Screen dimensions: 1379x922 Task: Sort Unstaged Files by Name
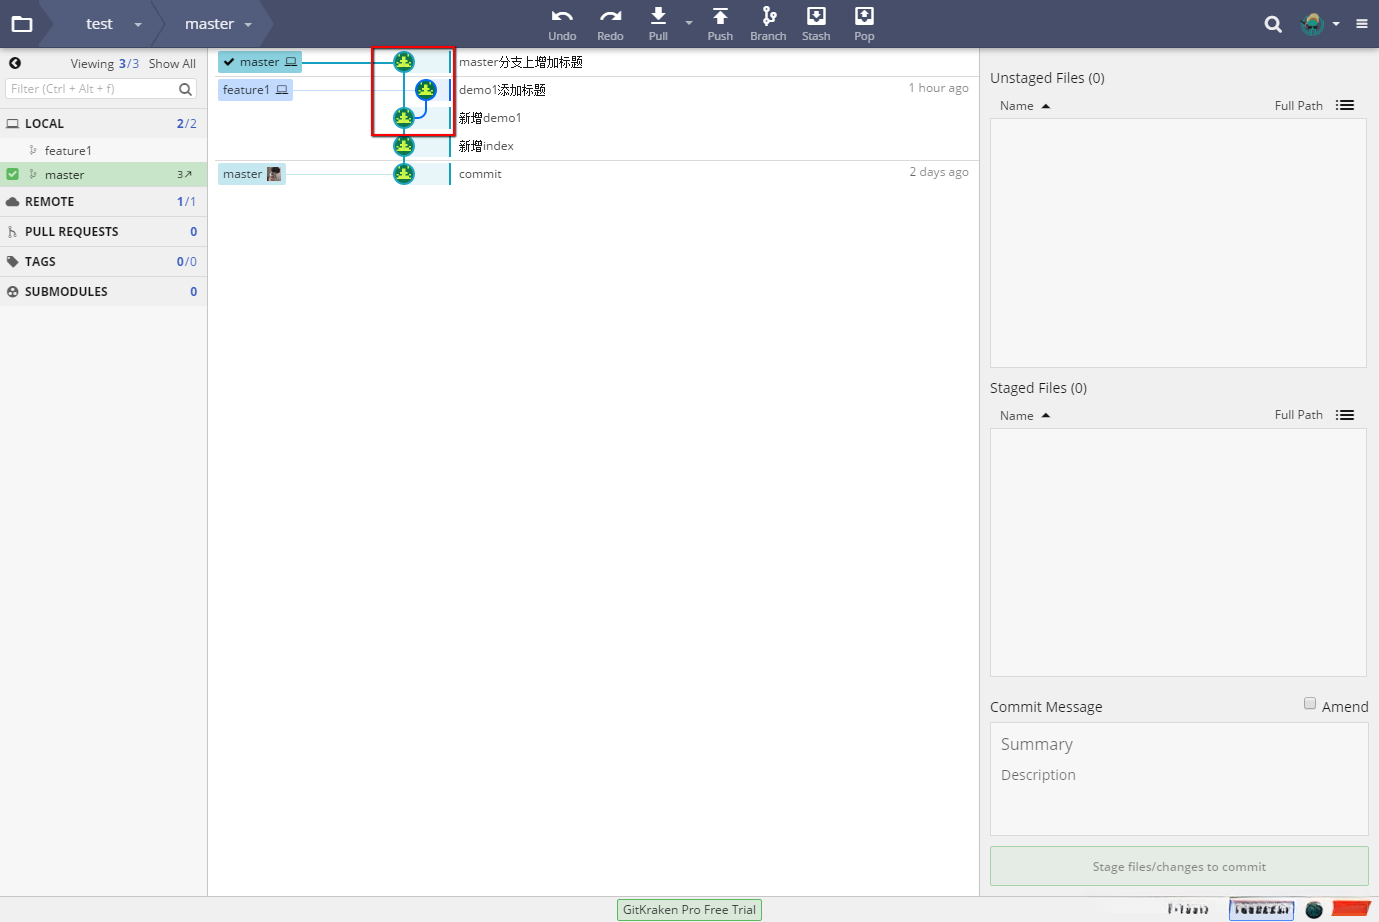[1024, 106]
